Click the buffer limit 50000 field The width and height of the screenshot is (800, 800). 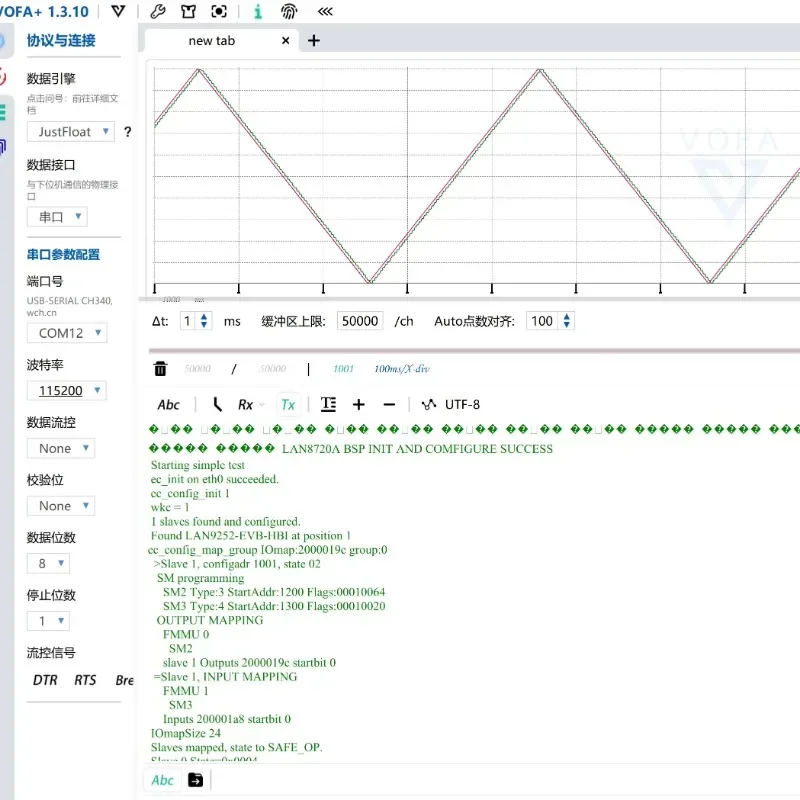(360, 321)
